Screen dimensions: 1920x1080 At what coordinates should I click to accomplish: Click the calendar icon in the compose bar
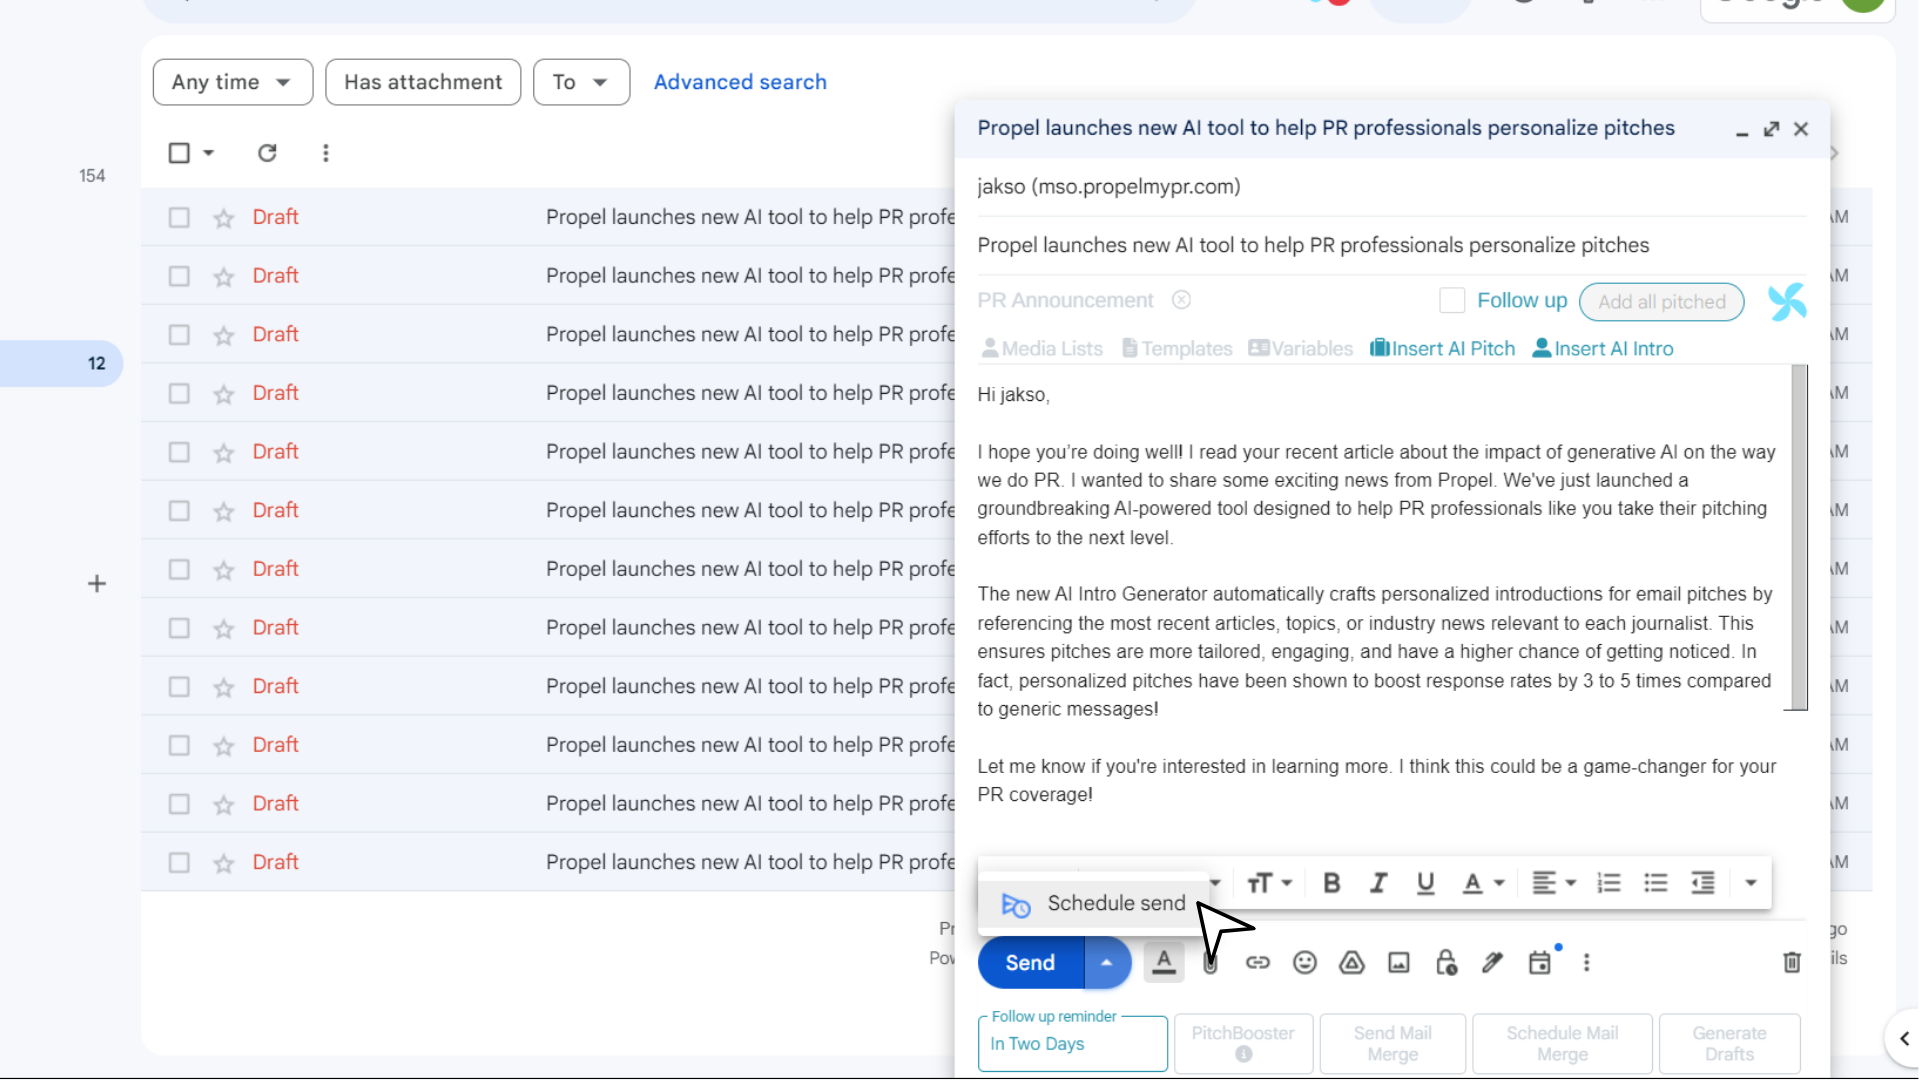coord(1540,962)
